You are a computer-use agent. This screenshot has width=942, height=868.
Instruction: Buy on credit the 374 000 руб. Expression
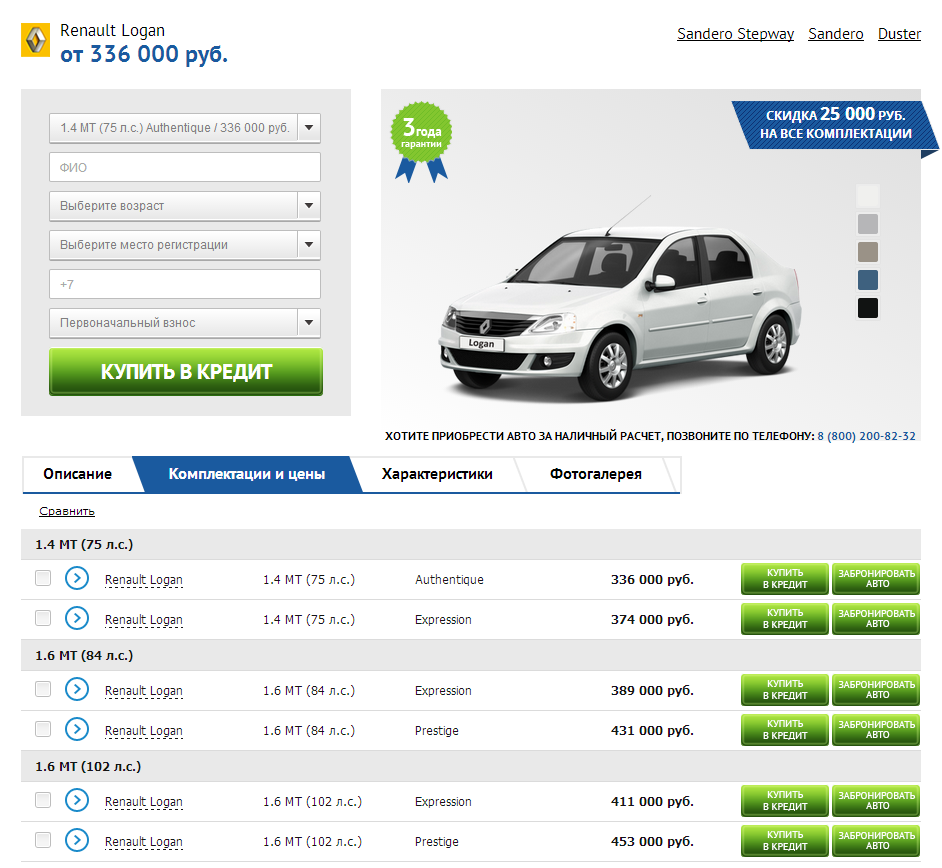point(785,619)
